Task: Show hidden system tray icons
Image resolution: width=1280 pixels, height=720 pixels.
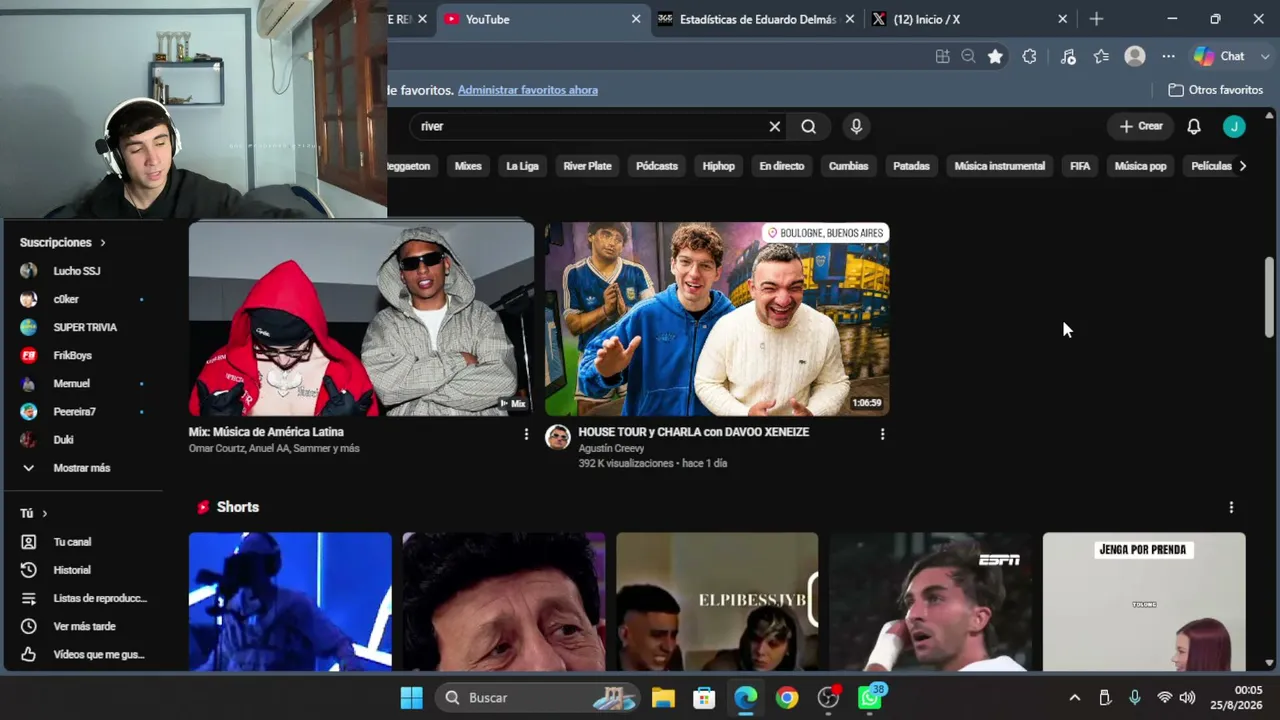Action: tap(1074, 698)
